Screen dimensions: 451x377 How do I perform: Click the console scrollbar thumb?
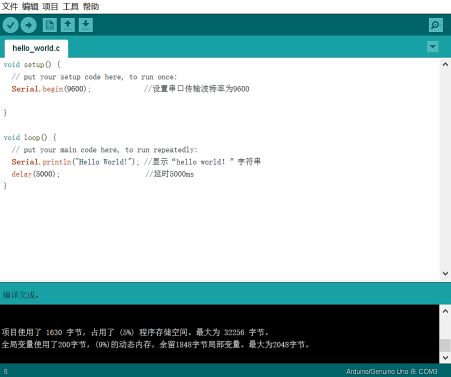[x=445, y=345]
